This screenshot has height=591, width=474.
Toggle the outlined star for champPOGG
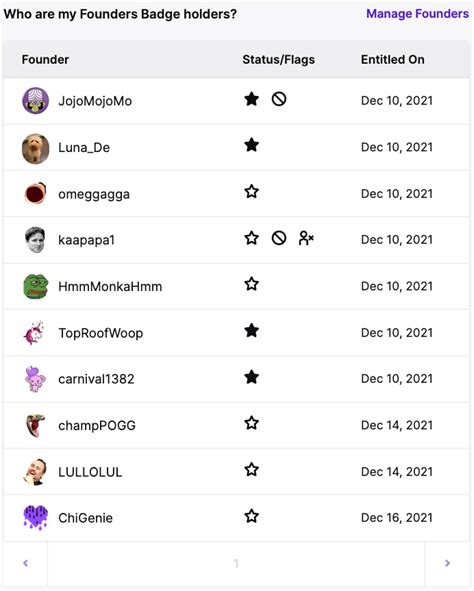coord(251,423)
